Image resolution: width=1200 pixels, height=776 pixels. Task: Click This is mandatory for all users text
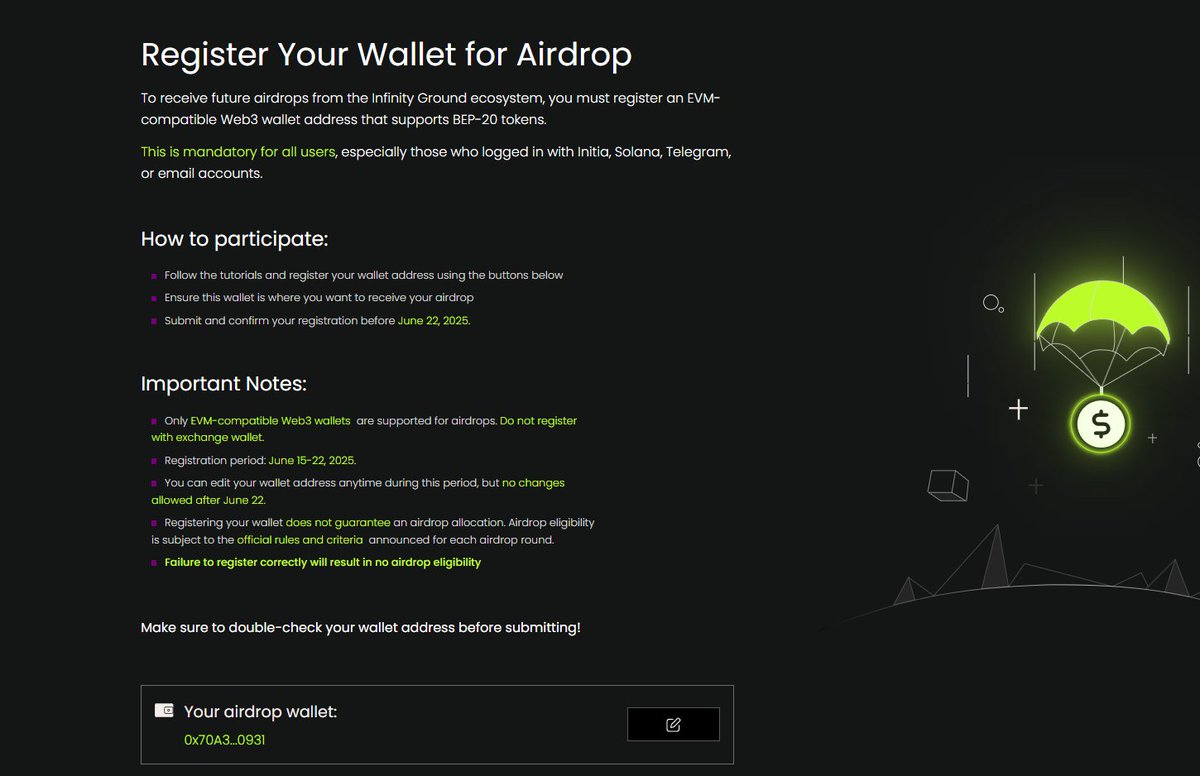pyautogui.click(x=238, y=152)
